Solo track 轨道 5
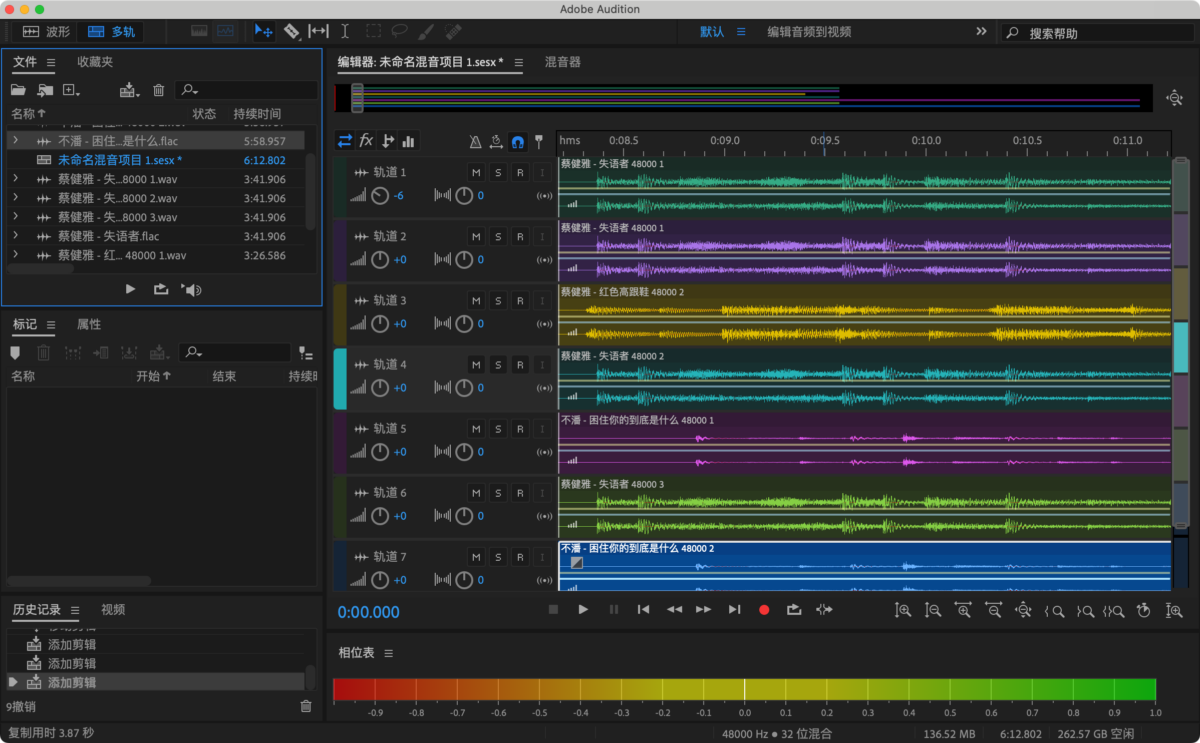The width and height of the screenshot is (1200, 743). (498, 428)
